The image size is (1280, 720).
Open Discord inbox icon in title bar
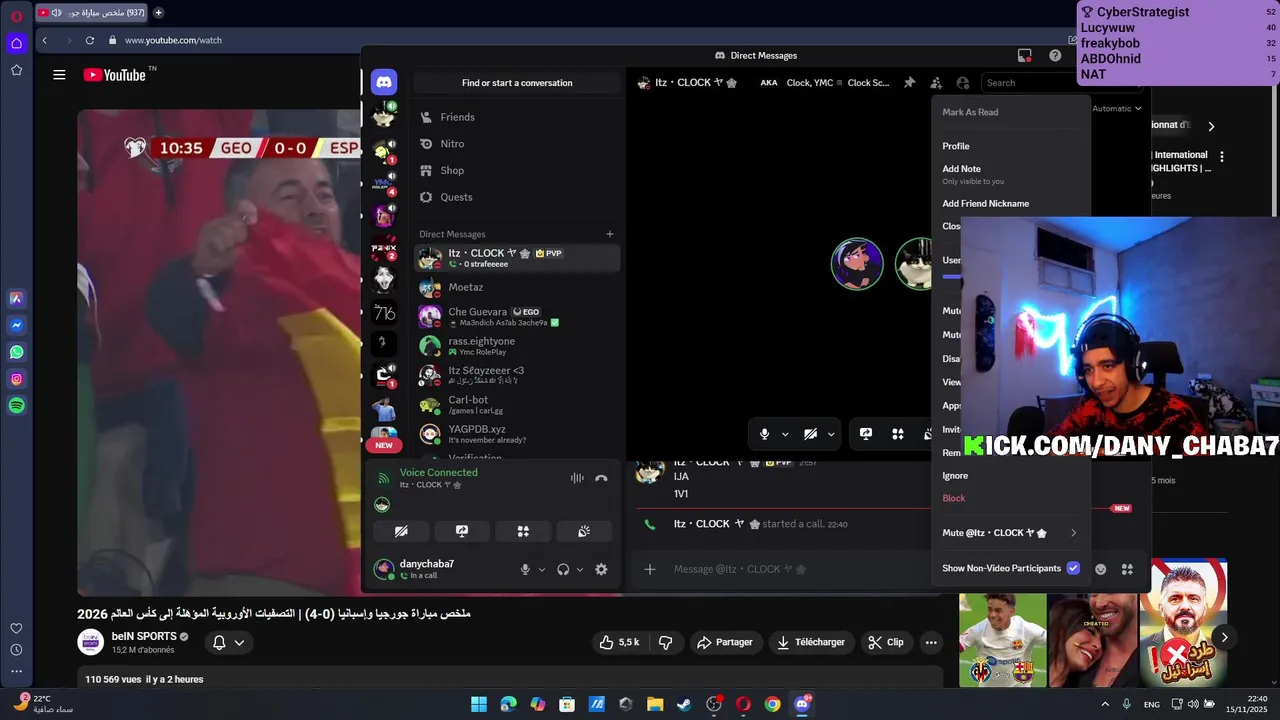point(1024,56)
